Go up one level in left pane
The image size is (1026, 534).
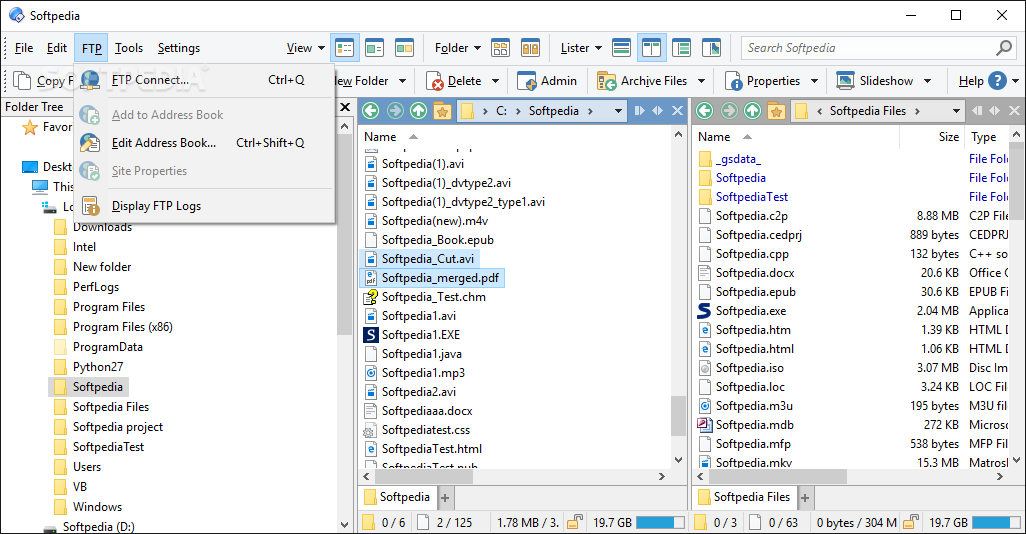point(418,111)
